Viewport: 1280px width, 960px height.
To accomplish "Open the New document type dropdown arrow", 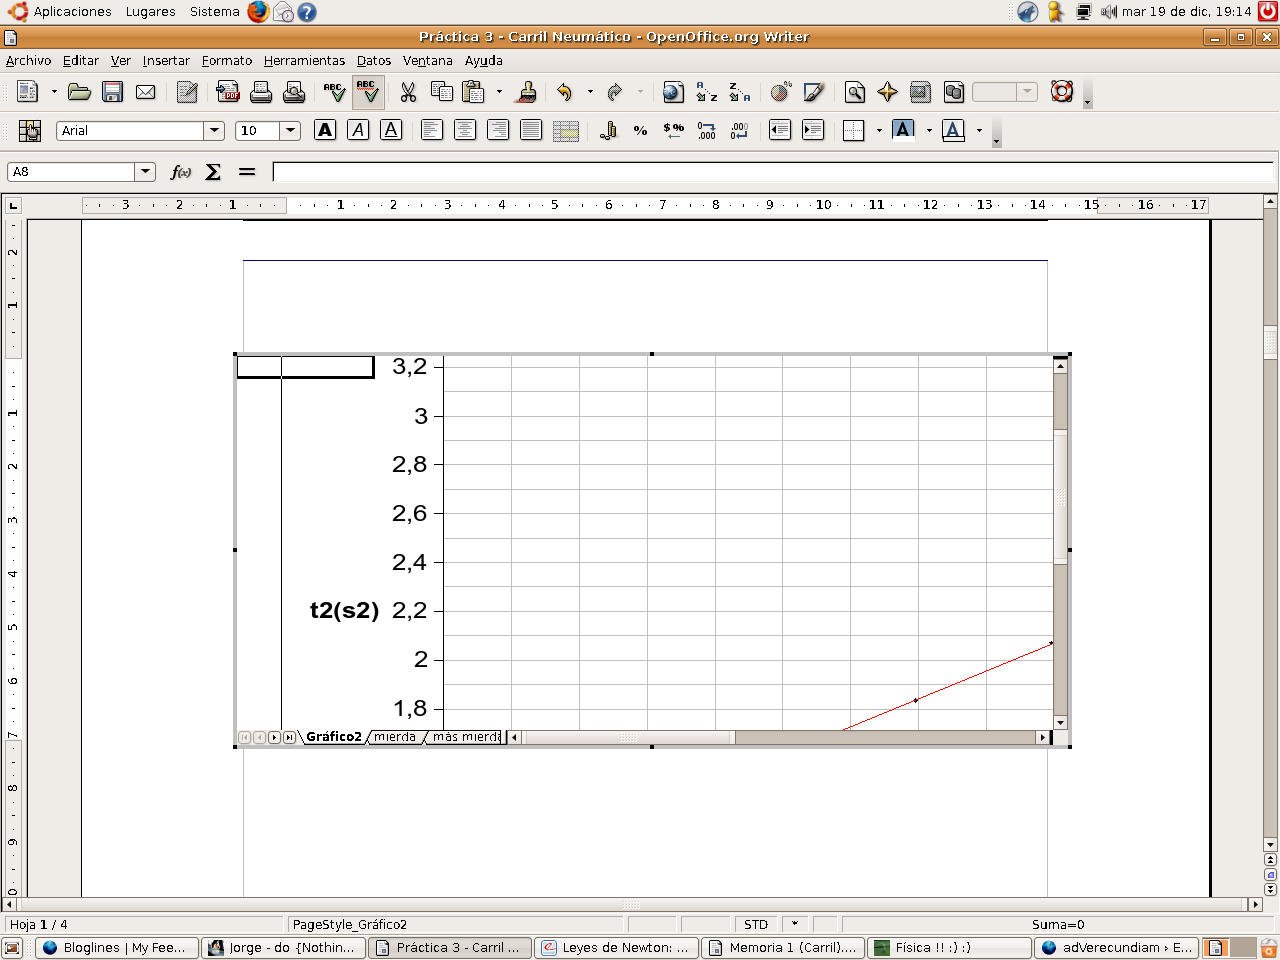I will [54, 92].
